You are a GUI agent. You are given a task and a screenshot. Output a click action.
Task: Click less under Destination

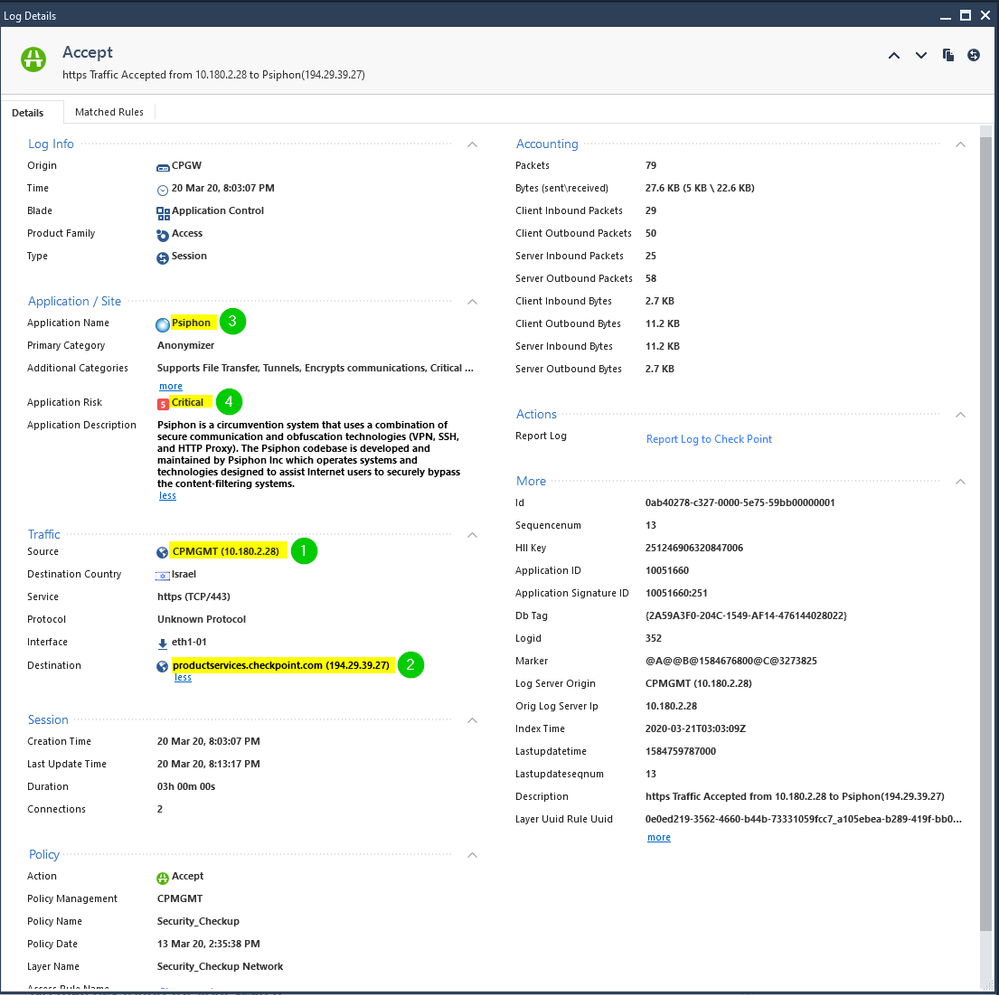point(183,677)
